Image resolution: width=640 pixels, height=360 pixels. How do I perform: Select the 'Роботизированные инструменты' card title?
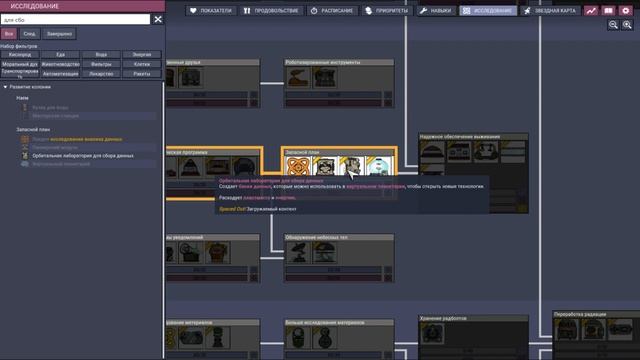[323, 62]
